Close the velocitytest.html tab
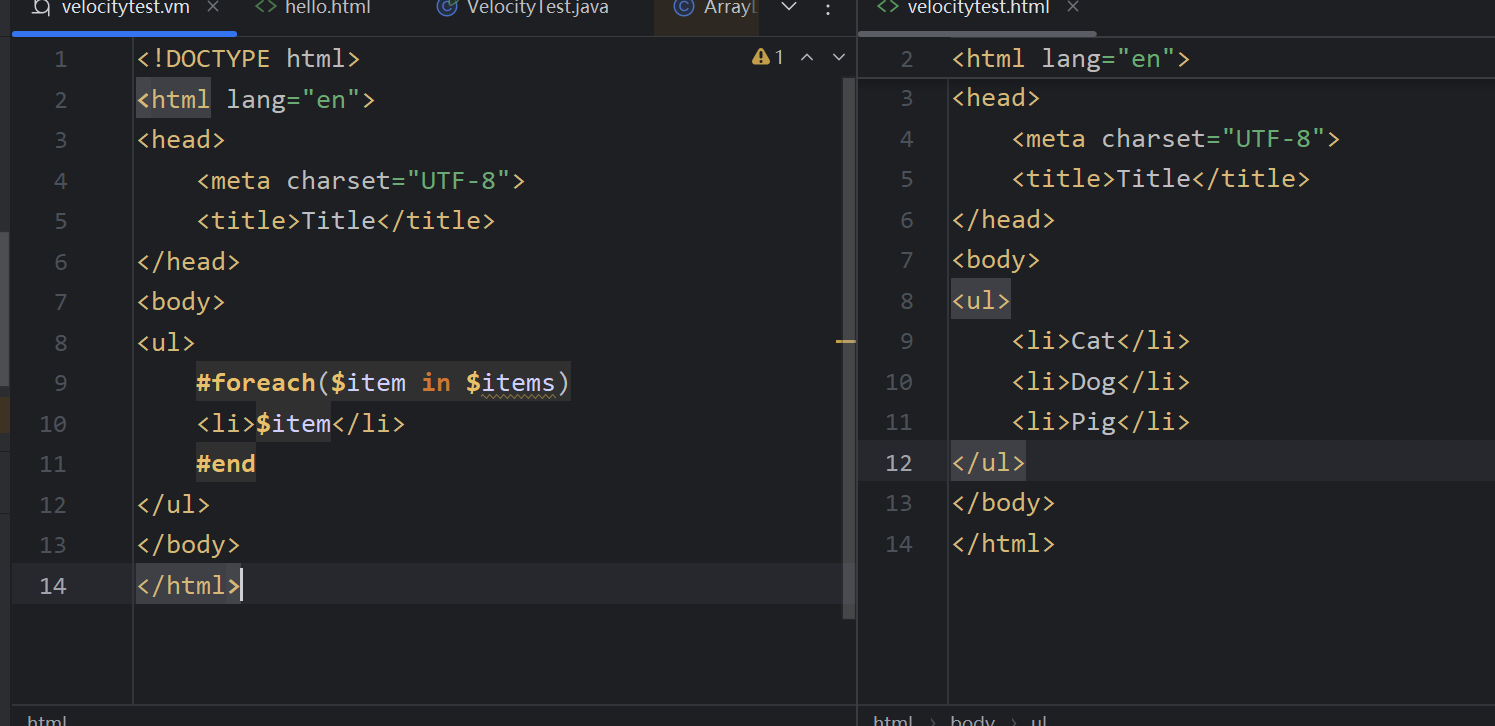Screen dimensions: 1495x726 [1073, 8]
